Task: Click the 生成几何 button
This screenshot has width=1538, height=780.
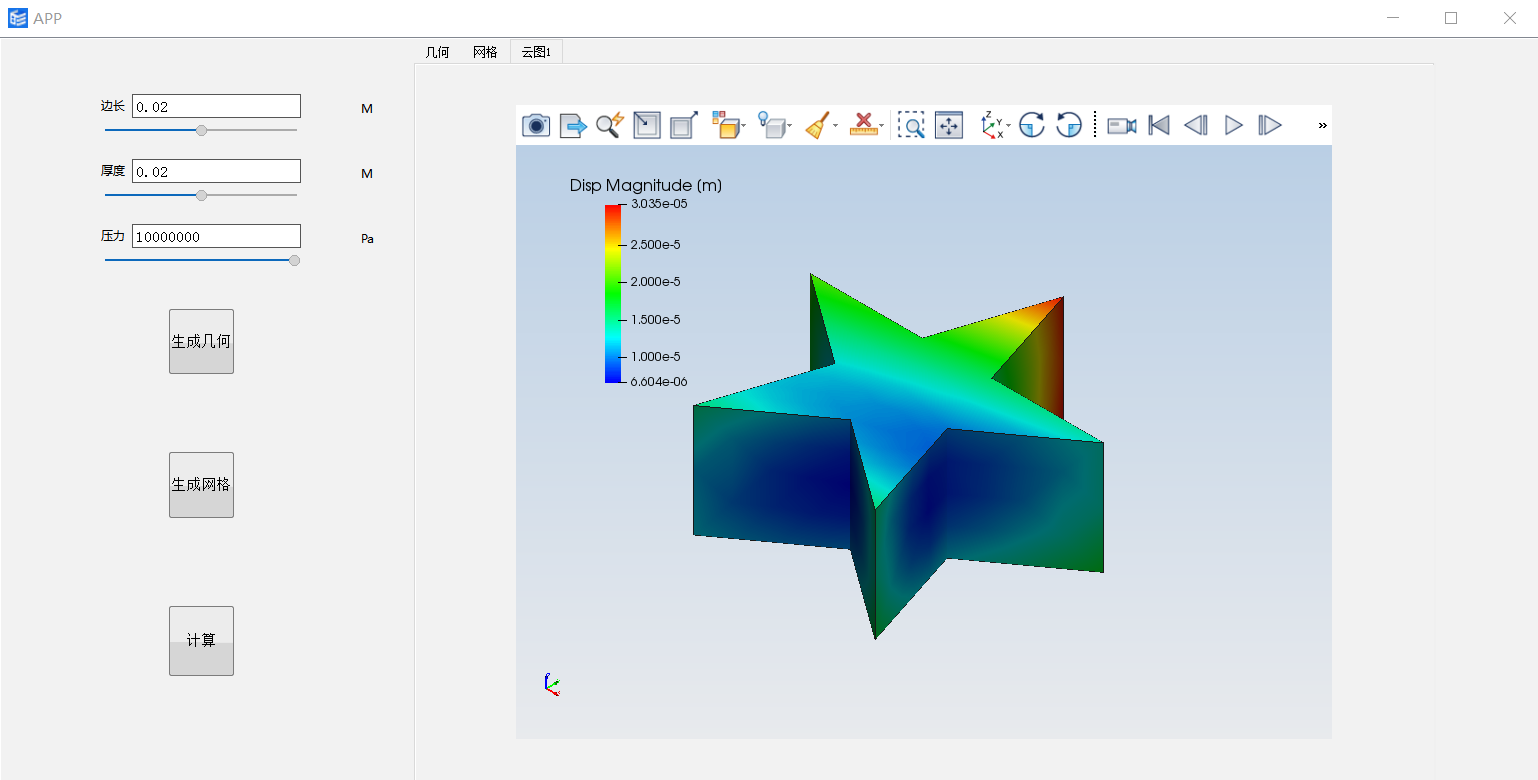Action: (201, 341)
